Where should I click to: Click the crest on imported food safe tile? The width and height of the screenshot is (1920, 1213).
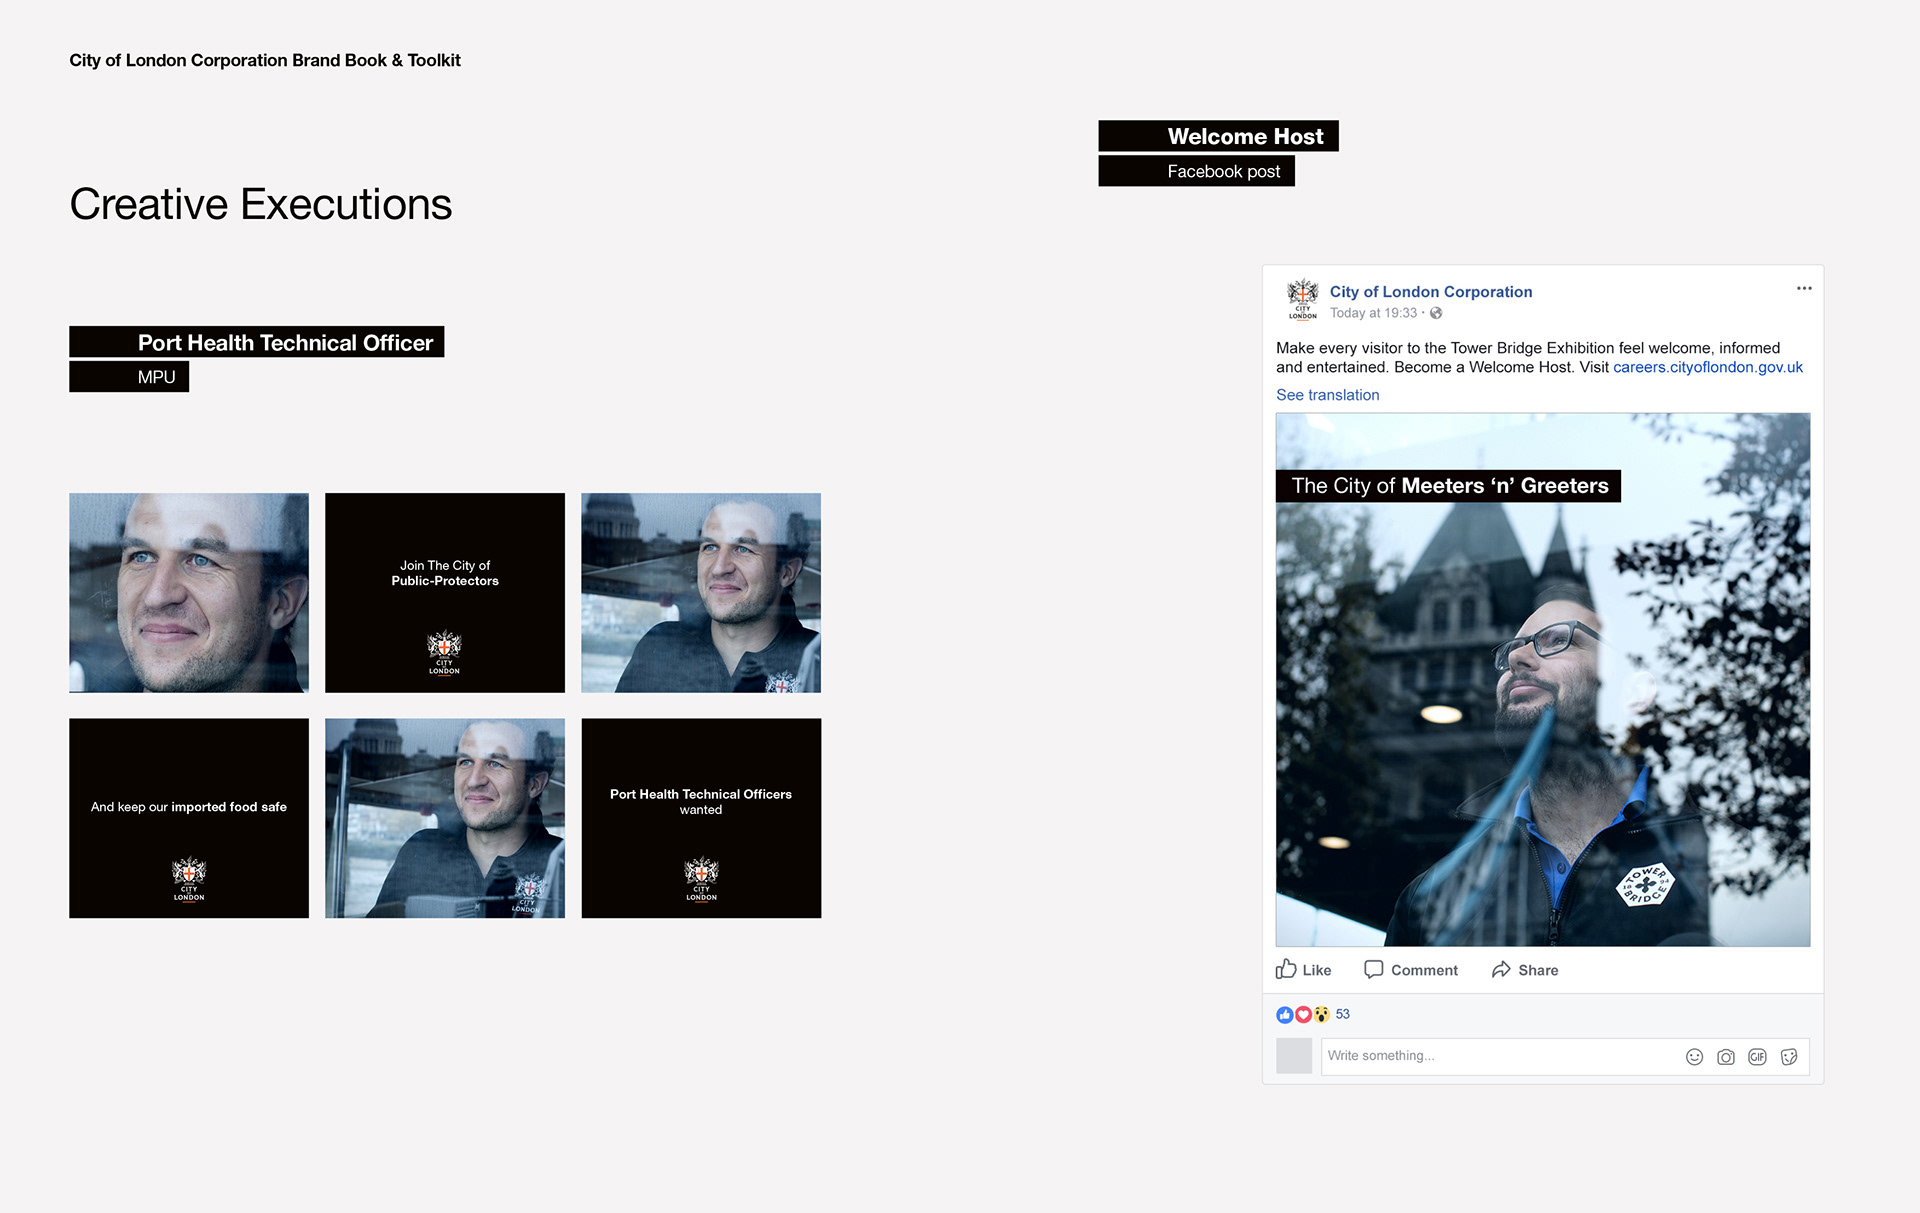point(189,879)
